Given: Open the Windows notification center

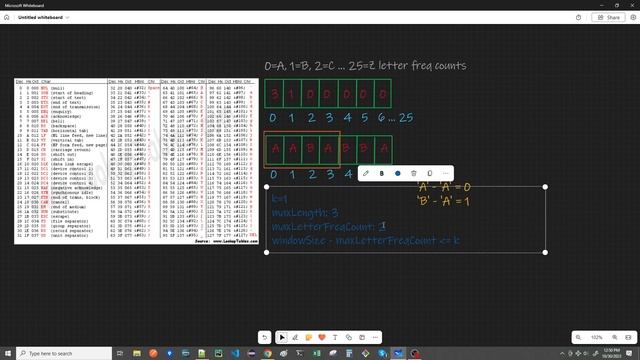Looking at the screenshot, I should 629,353.
